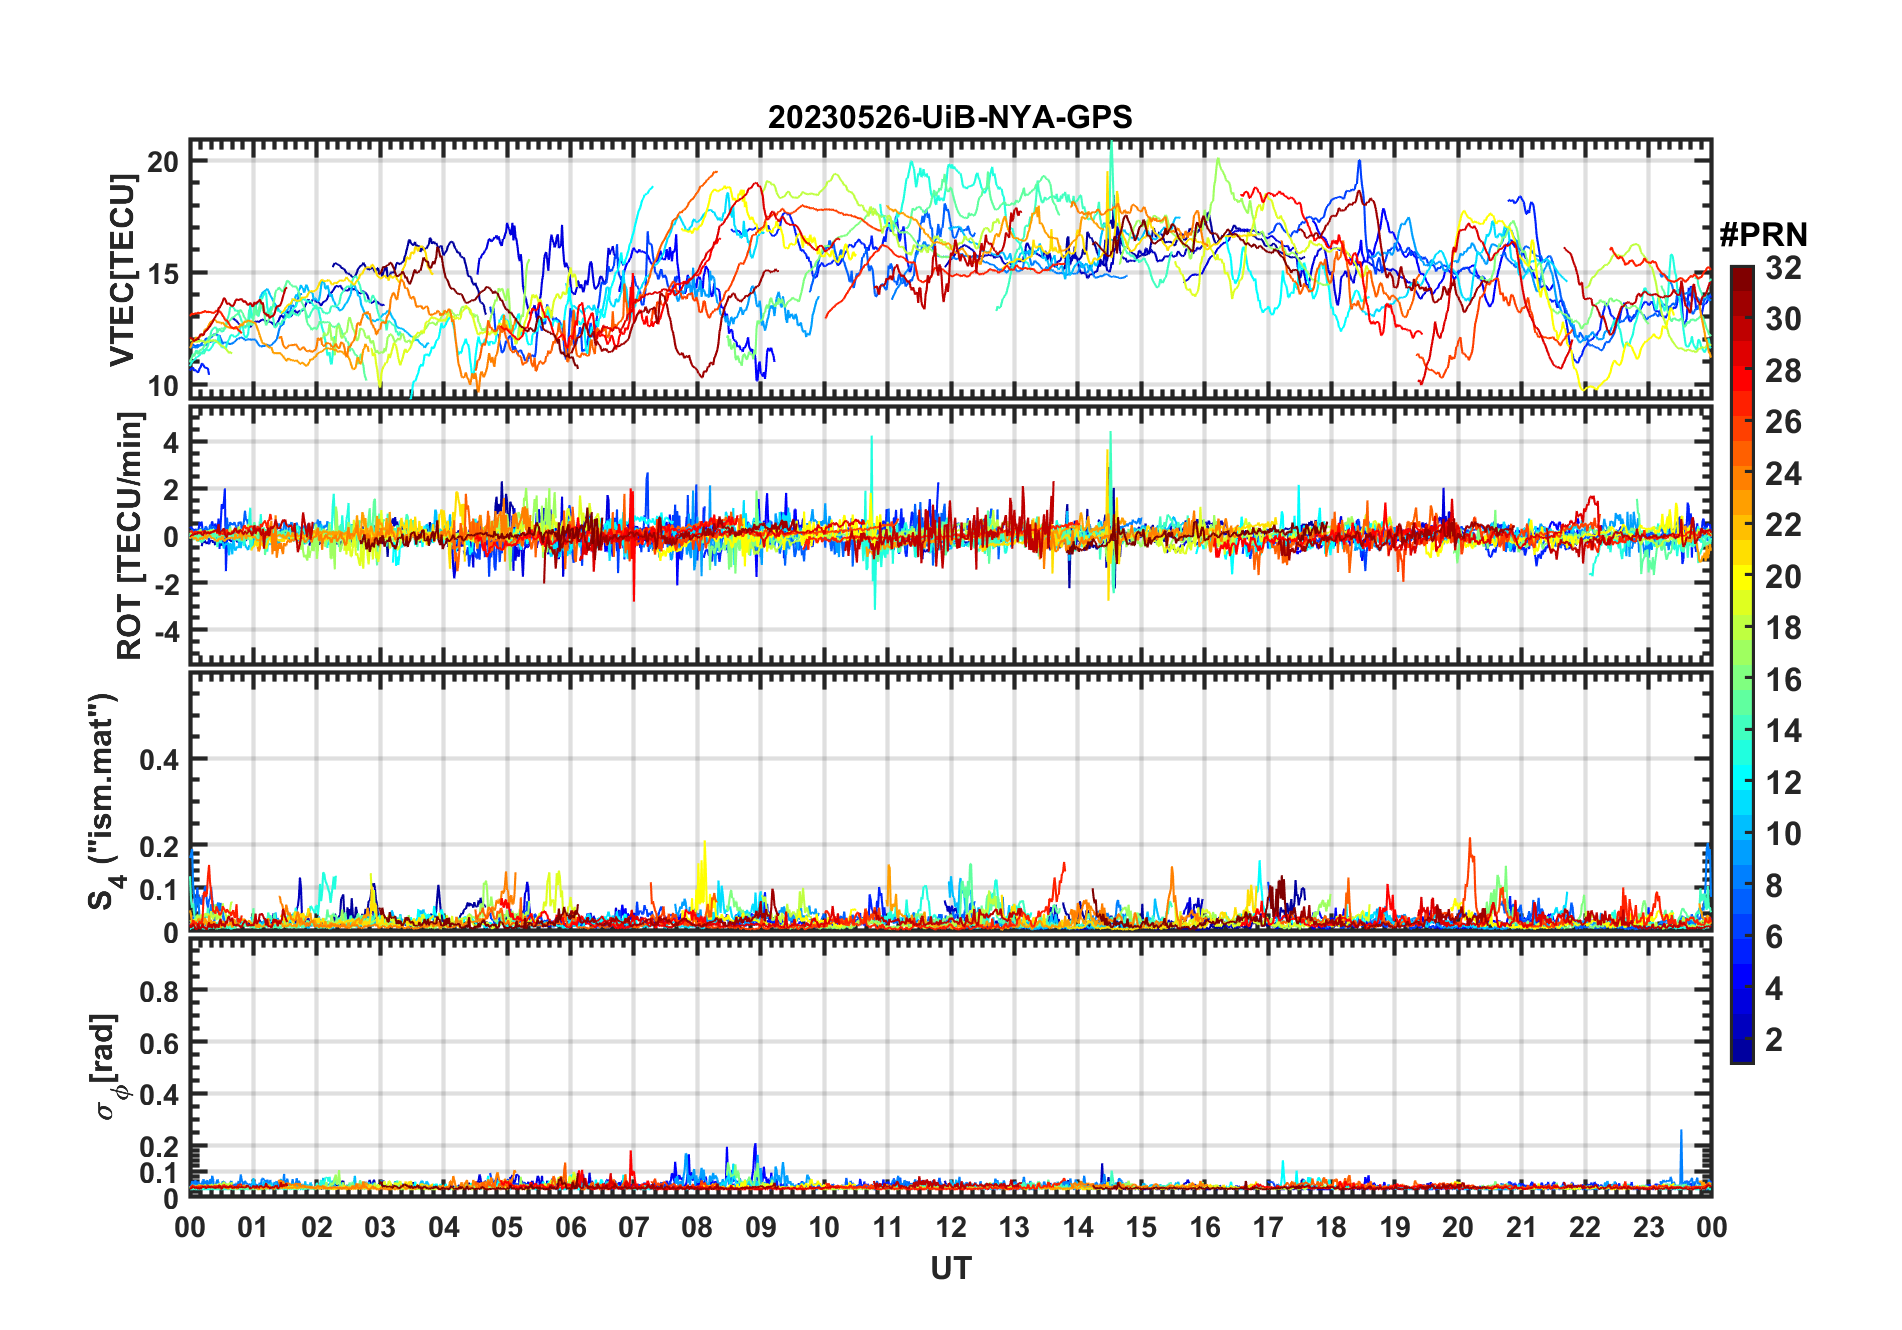This screenshot has height=1330, width=1902.
Task: Click x-axis tick label 12
Action: tap(950, 1227)
